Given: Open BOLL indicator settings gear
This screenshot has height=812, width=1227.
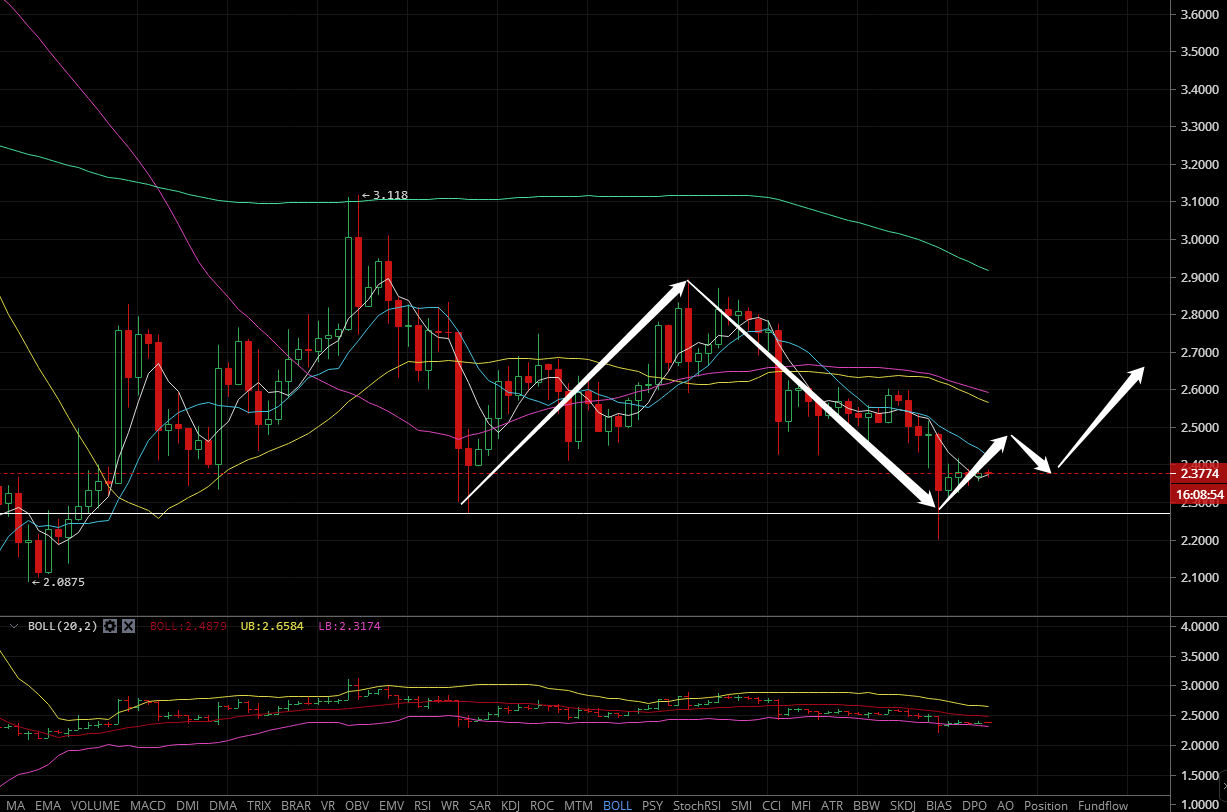Looking at the screenshot, I should (111, 626).
